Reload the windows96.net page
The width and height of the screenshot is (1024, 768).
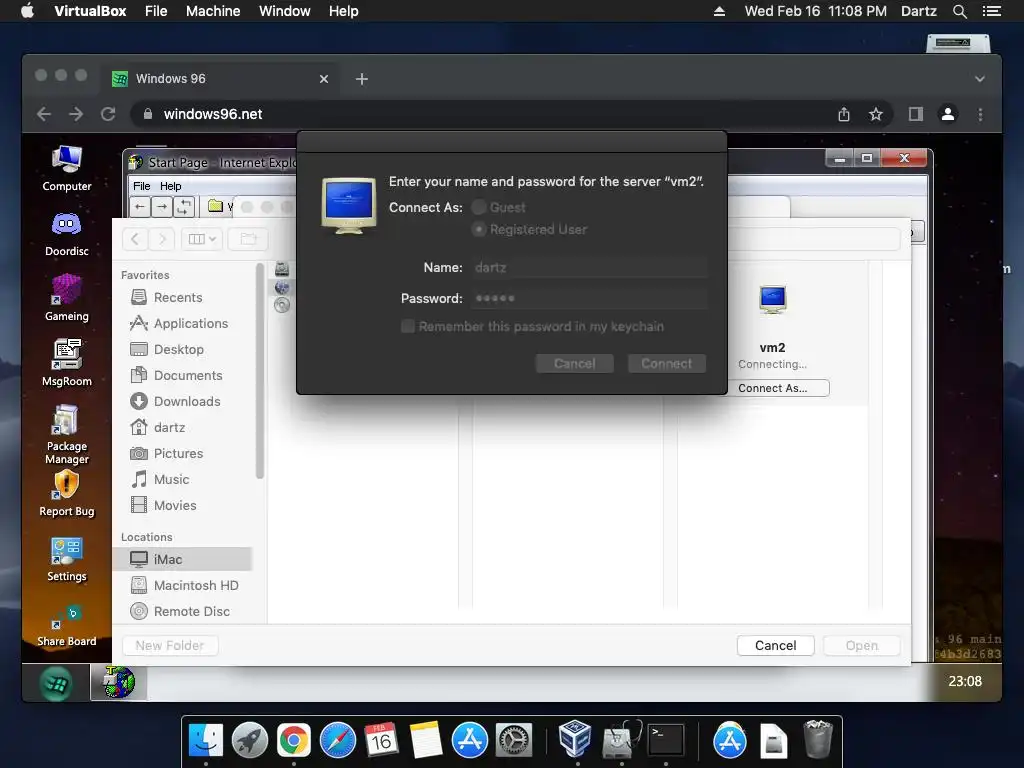pyautogui.click(x=108, y=114)
